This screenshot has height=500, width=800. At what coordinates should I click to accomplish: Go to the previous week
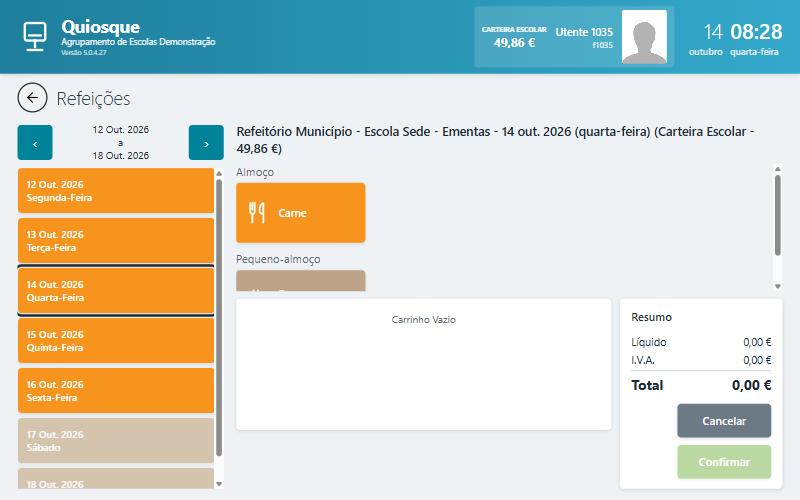pos(35,143)
